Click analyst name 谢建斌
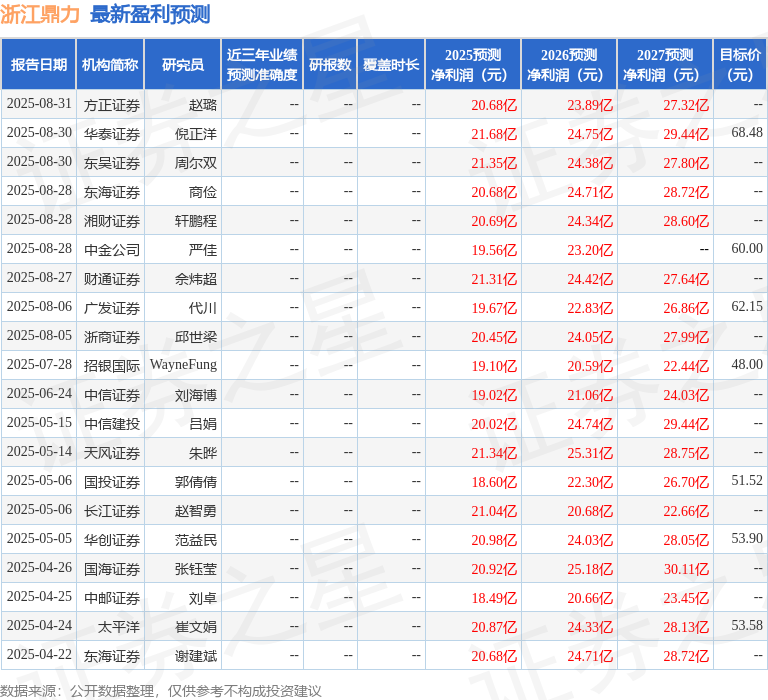 click(196, 655)
